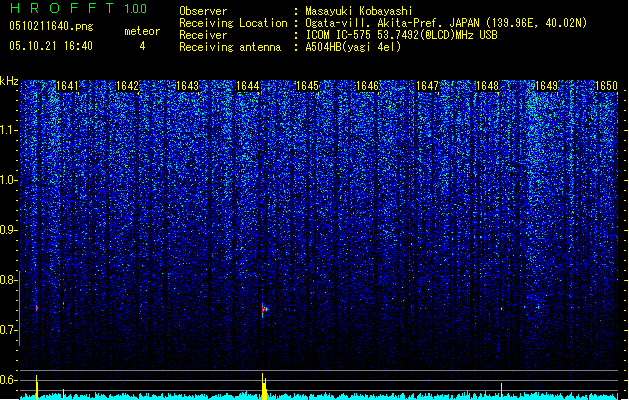Click the 0.6 frequency axis label
Screen dimensions: 629x400
9,380
